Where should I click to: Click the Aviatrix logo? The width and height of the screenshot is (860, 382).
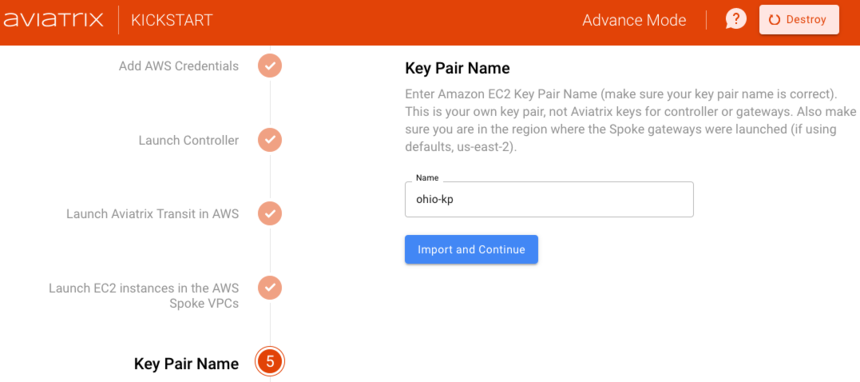tap(53, 20)
